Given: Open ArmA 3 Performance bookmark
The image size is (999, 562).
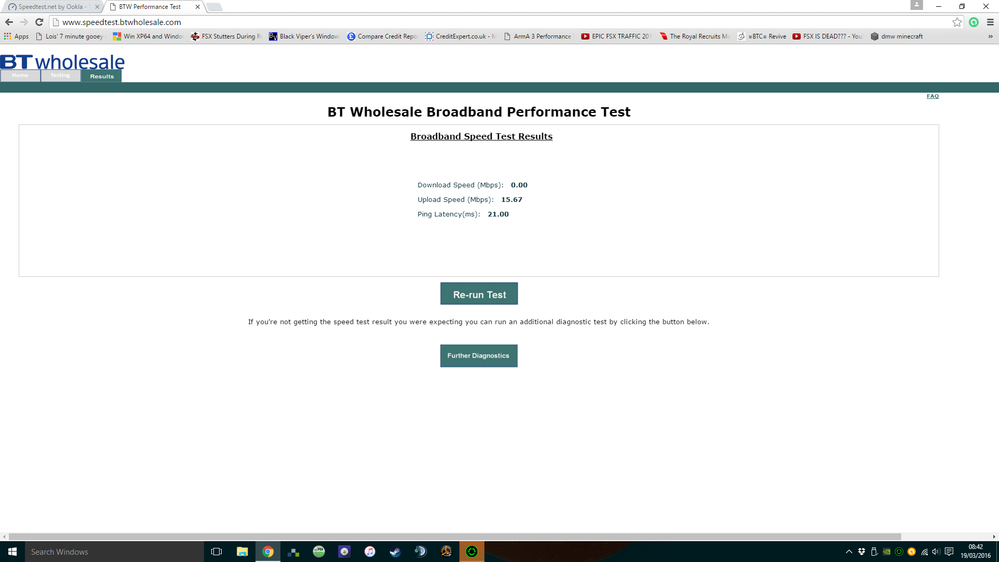Looking at the screenshot, I should (x=538, y=36).
